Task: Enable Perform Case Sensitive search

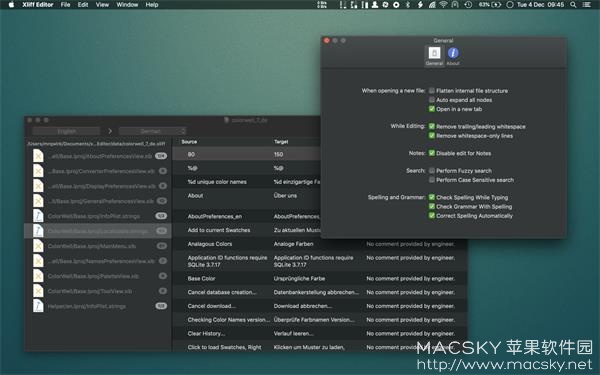Action: tap(432, 180)
